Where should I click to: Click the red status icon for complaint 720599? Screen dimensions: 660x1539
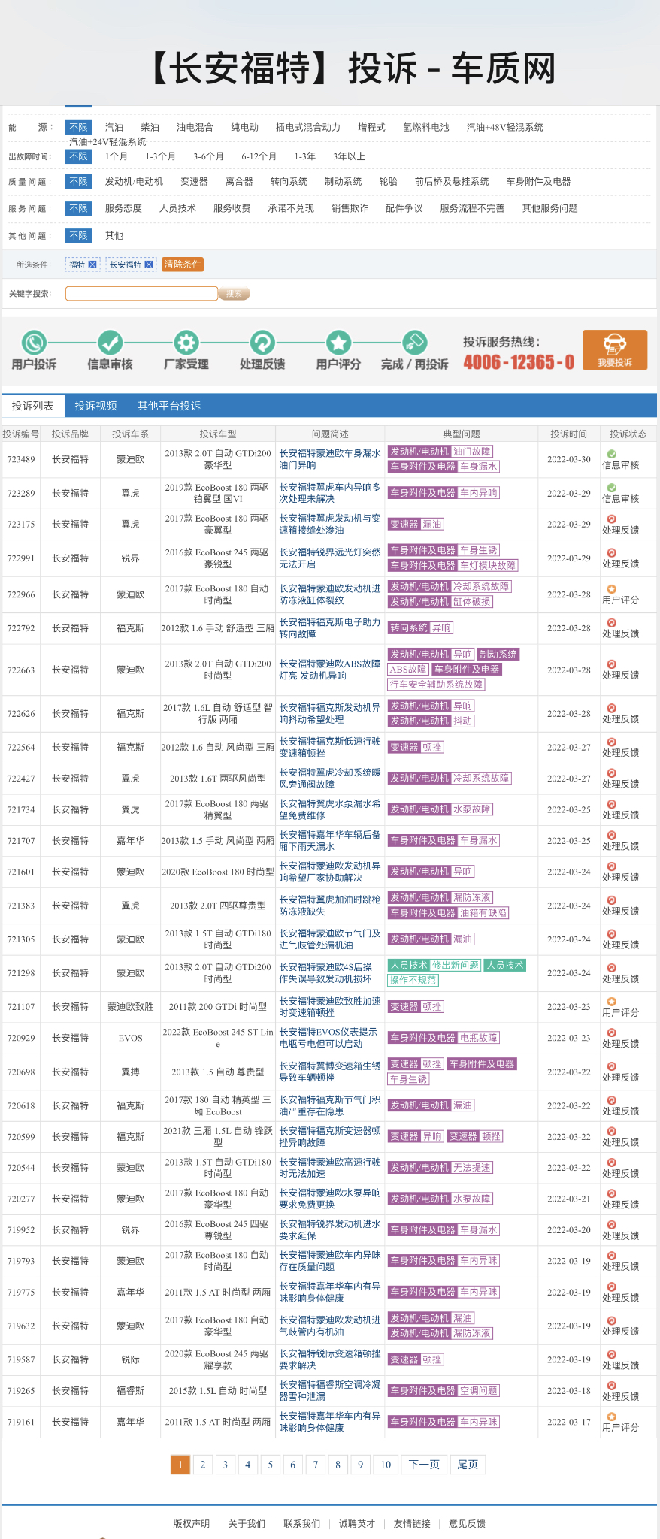611,1132
